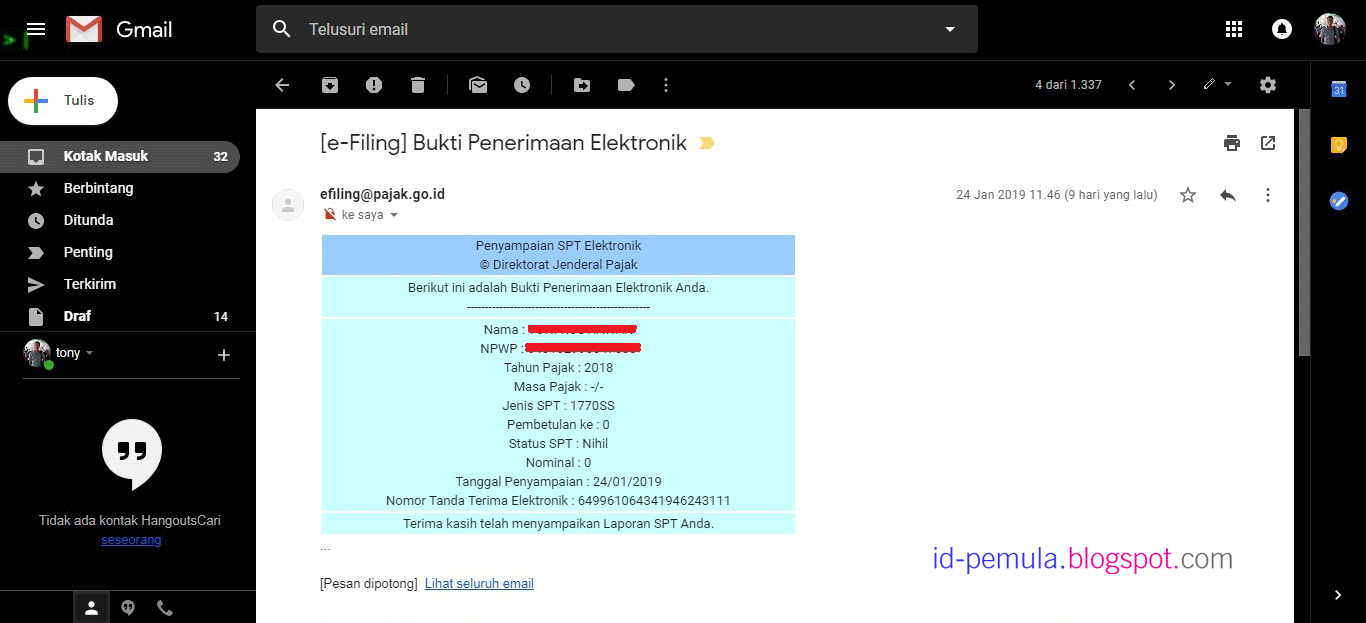
Task: Open settings gear icon
Action: (x=1268, y=85)
